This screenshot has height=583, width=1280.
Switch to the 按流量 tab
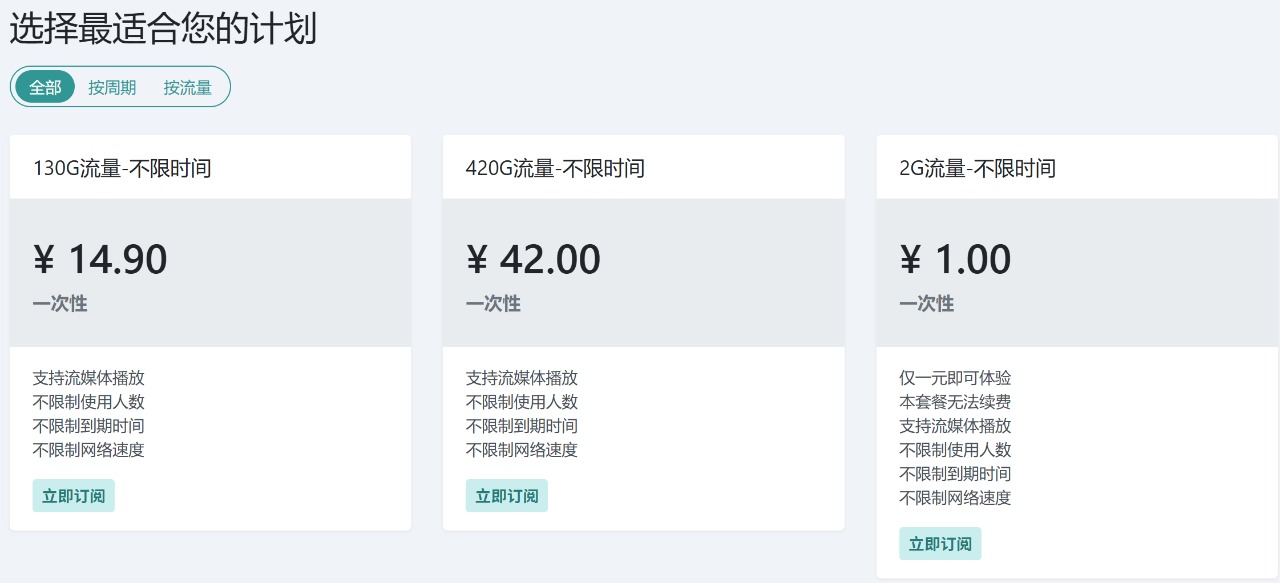pyautogui.click(x=188, y=87)
